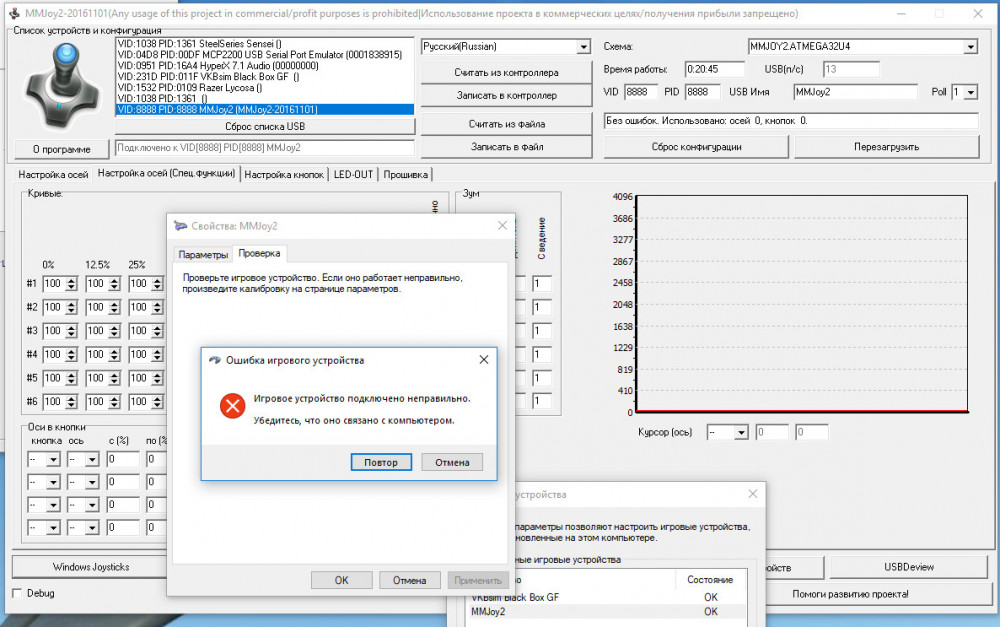Image resolution: width=1000 pixels, height=627 pixels.
Task: Open the first ось dropdown in Оси в кнопки
Action: tap(92, 459)
